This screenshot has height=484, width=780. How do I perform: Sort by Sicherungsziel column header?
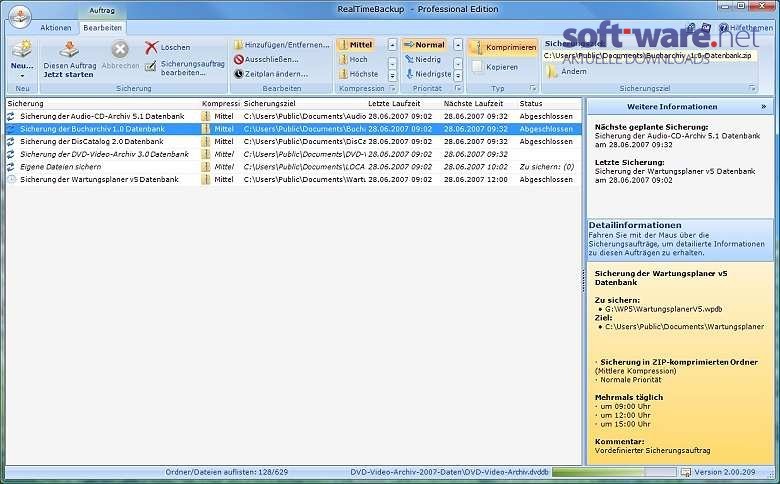click(x=304, y=103)
